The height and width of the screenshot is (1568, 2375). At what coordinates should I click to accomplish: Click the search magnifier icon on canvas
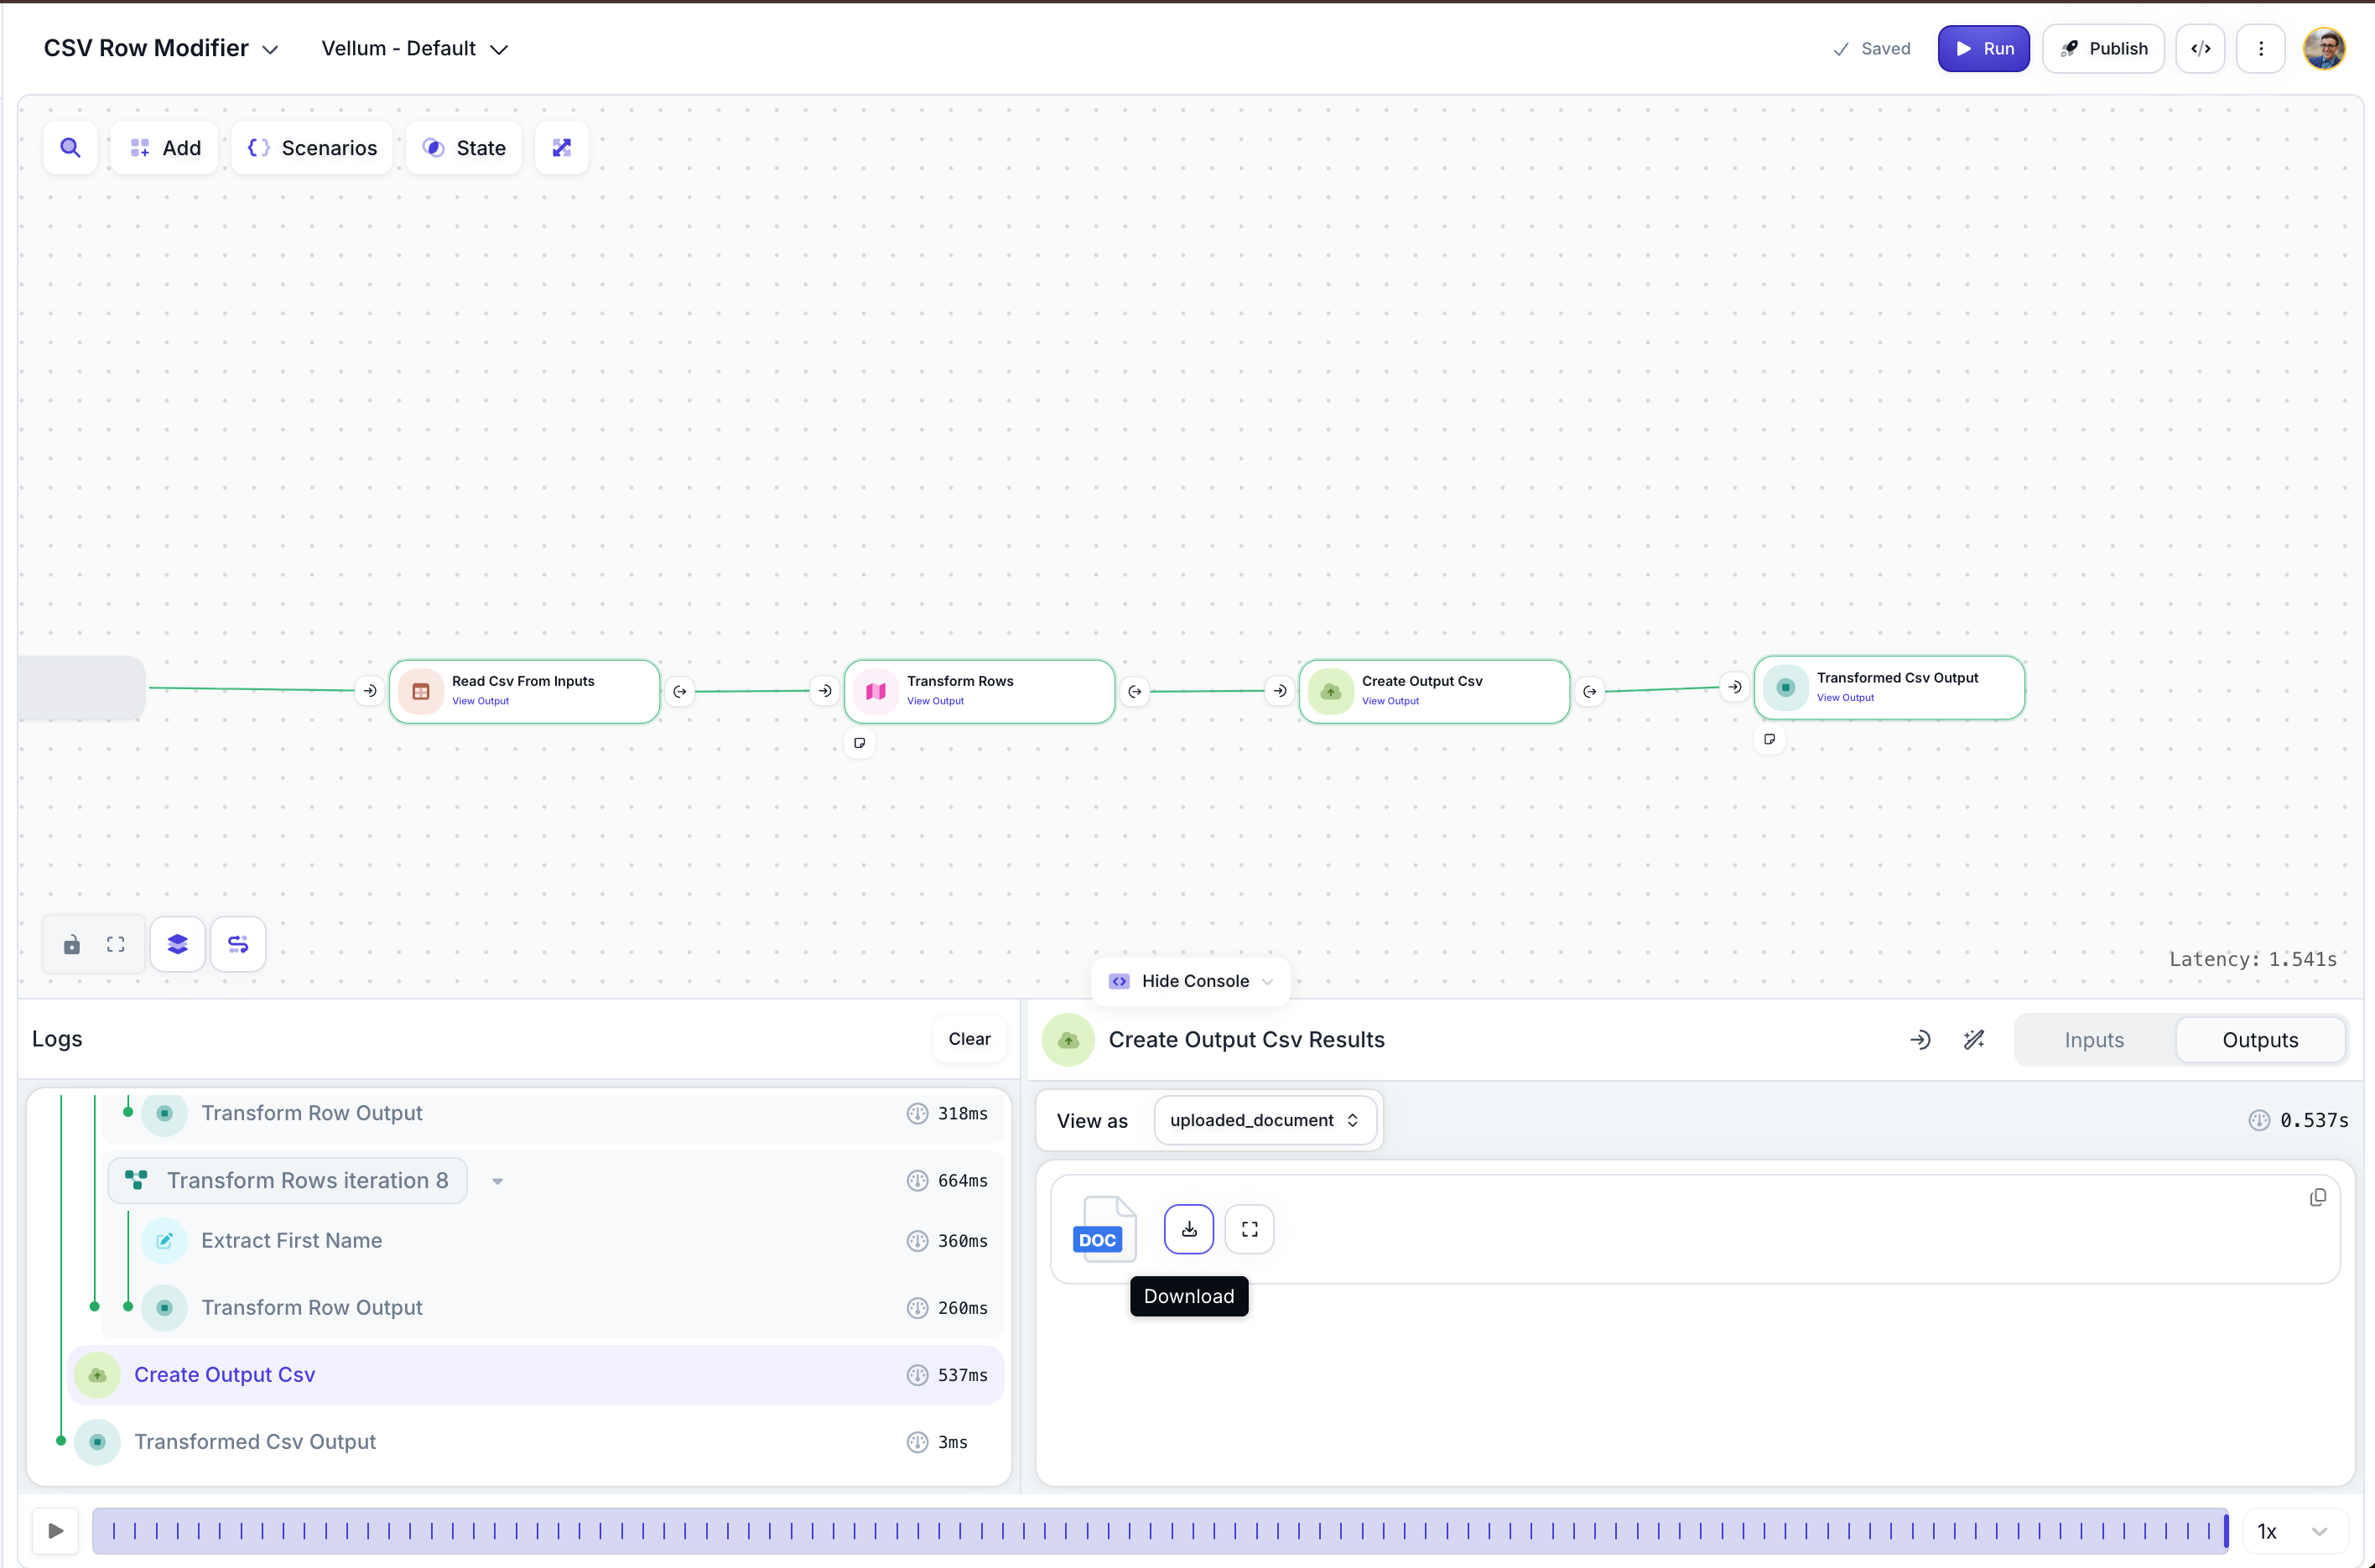(x=70, y=148)
